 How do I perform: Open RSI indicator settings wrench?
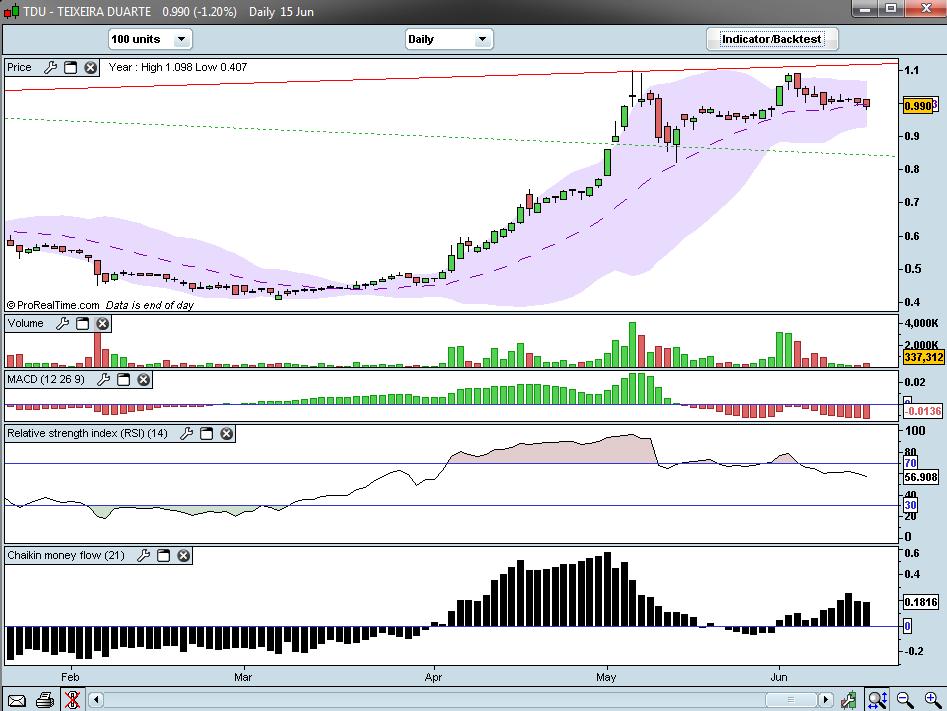click(187, 433)
